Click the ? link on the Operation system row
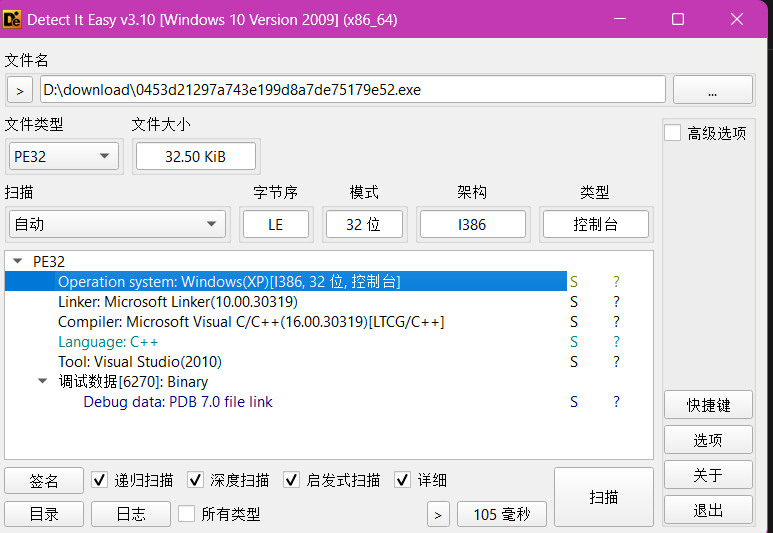 pos(616,282)
